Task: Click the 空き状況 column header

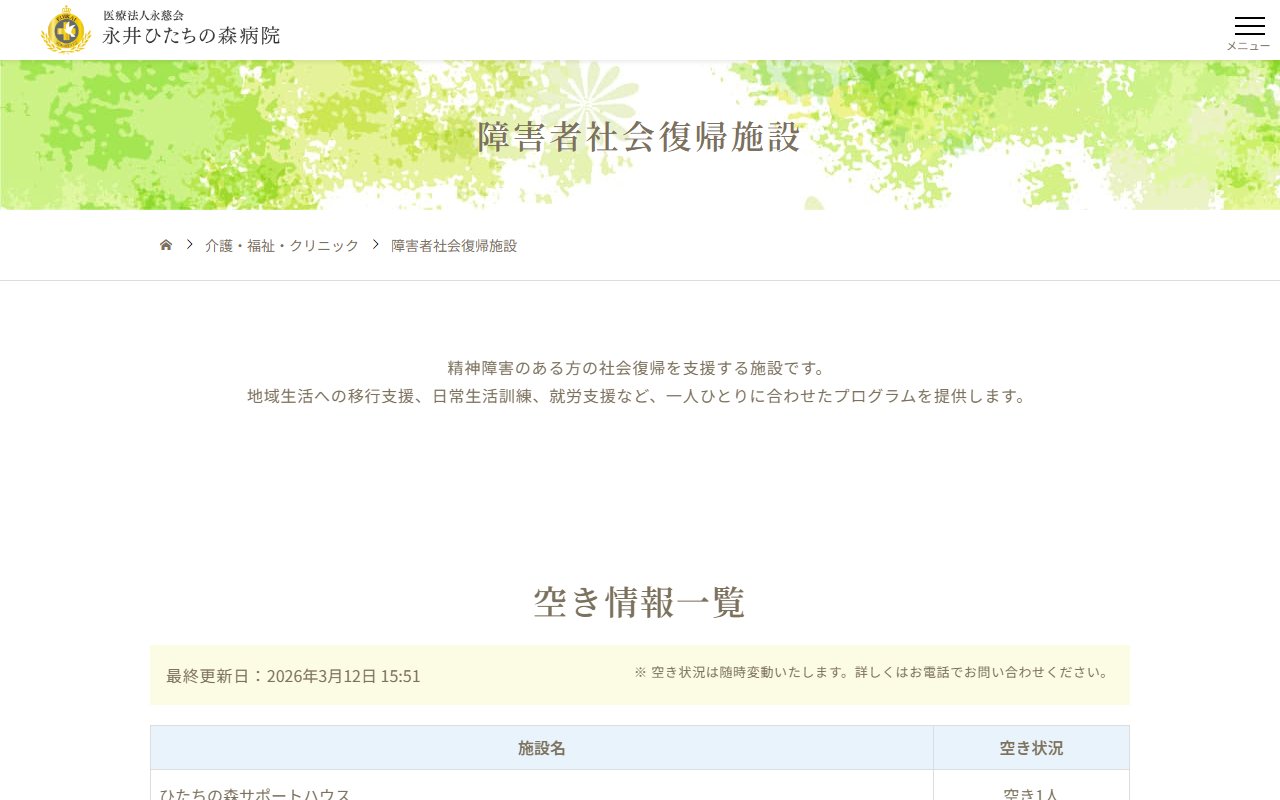Action: point(1031,748)
